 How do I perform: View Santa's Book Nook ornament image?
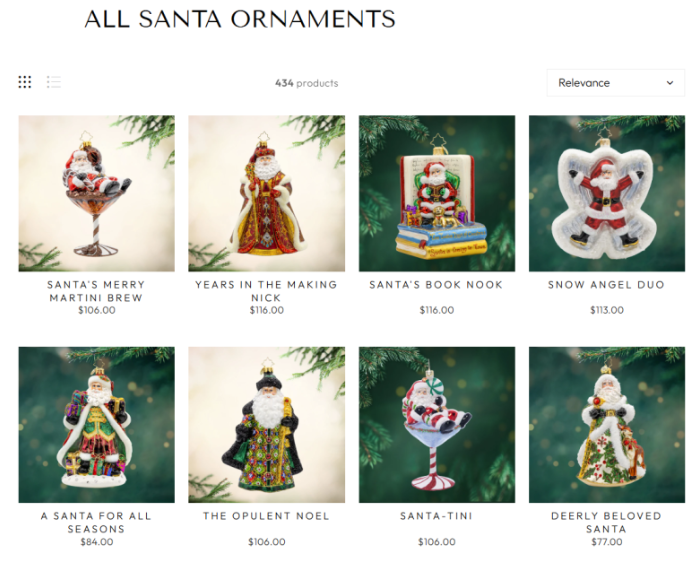[437, 193]
